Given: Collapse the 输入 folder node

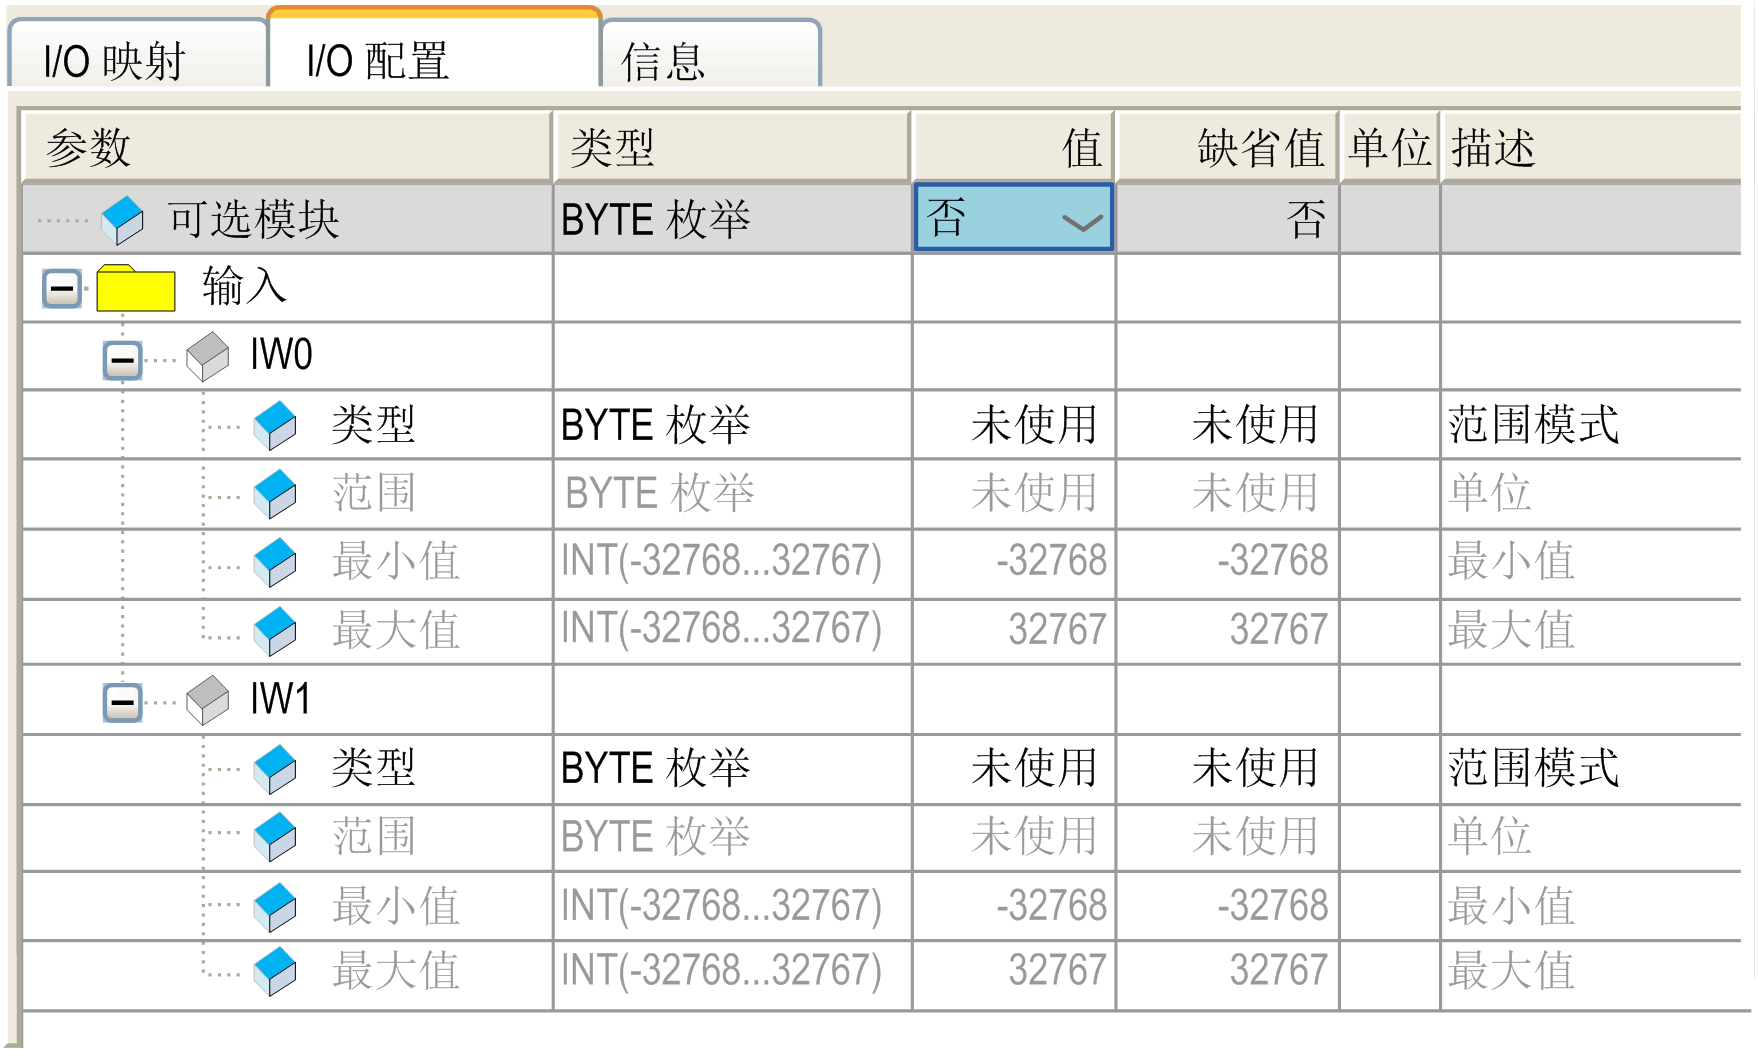Looking at the screenshot, I should tap(62, 290).
